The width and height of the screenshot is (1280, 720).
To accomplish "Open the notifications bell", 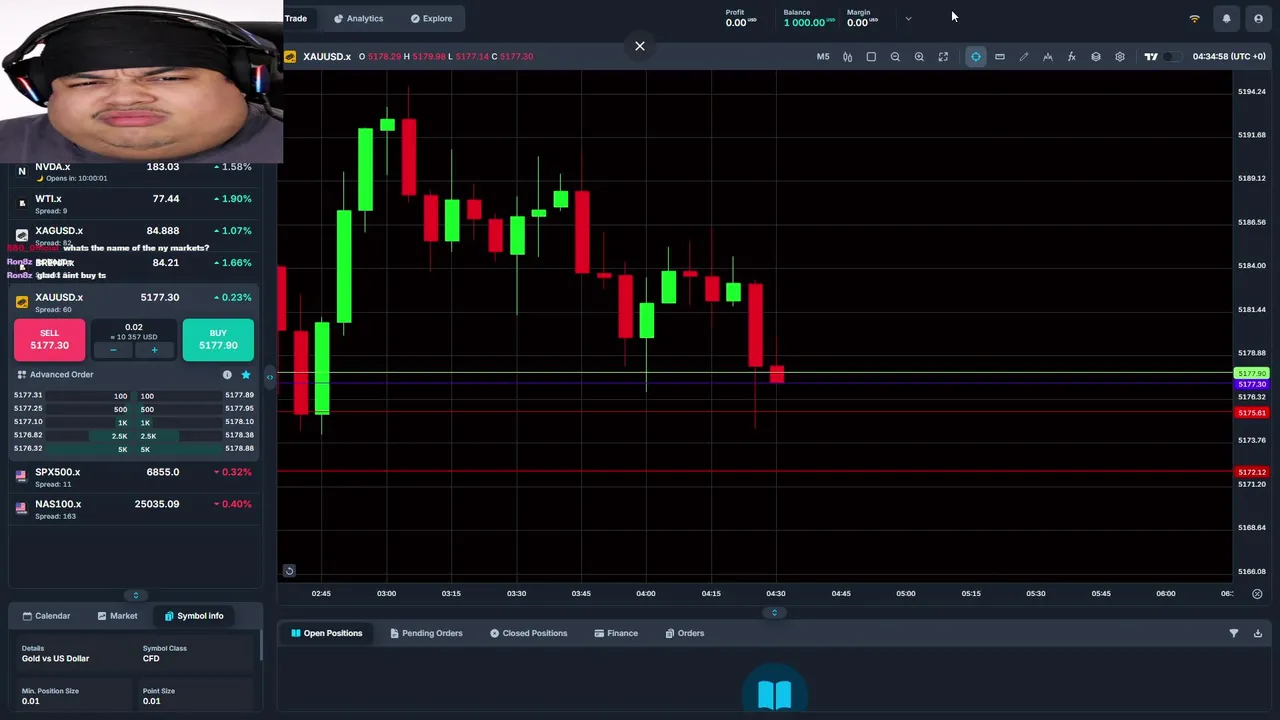I will (x=1226, y=19).
